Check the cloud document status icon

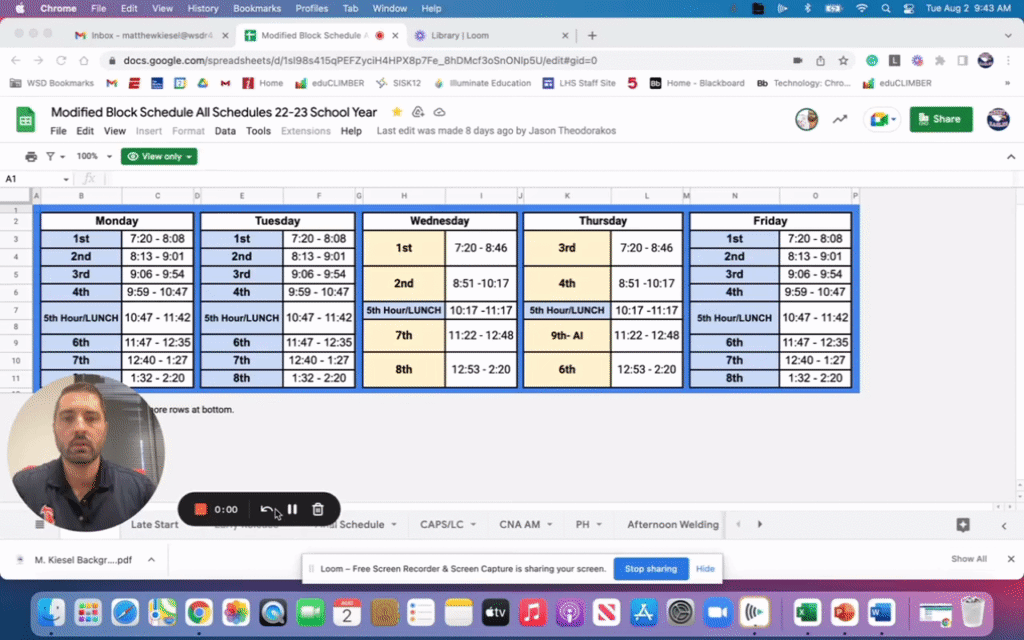(440, 112)
